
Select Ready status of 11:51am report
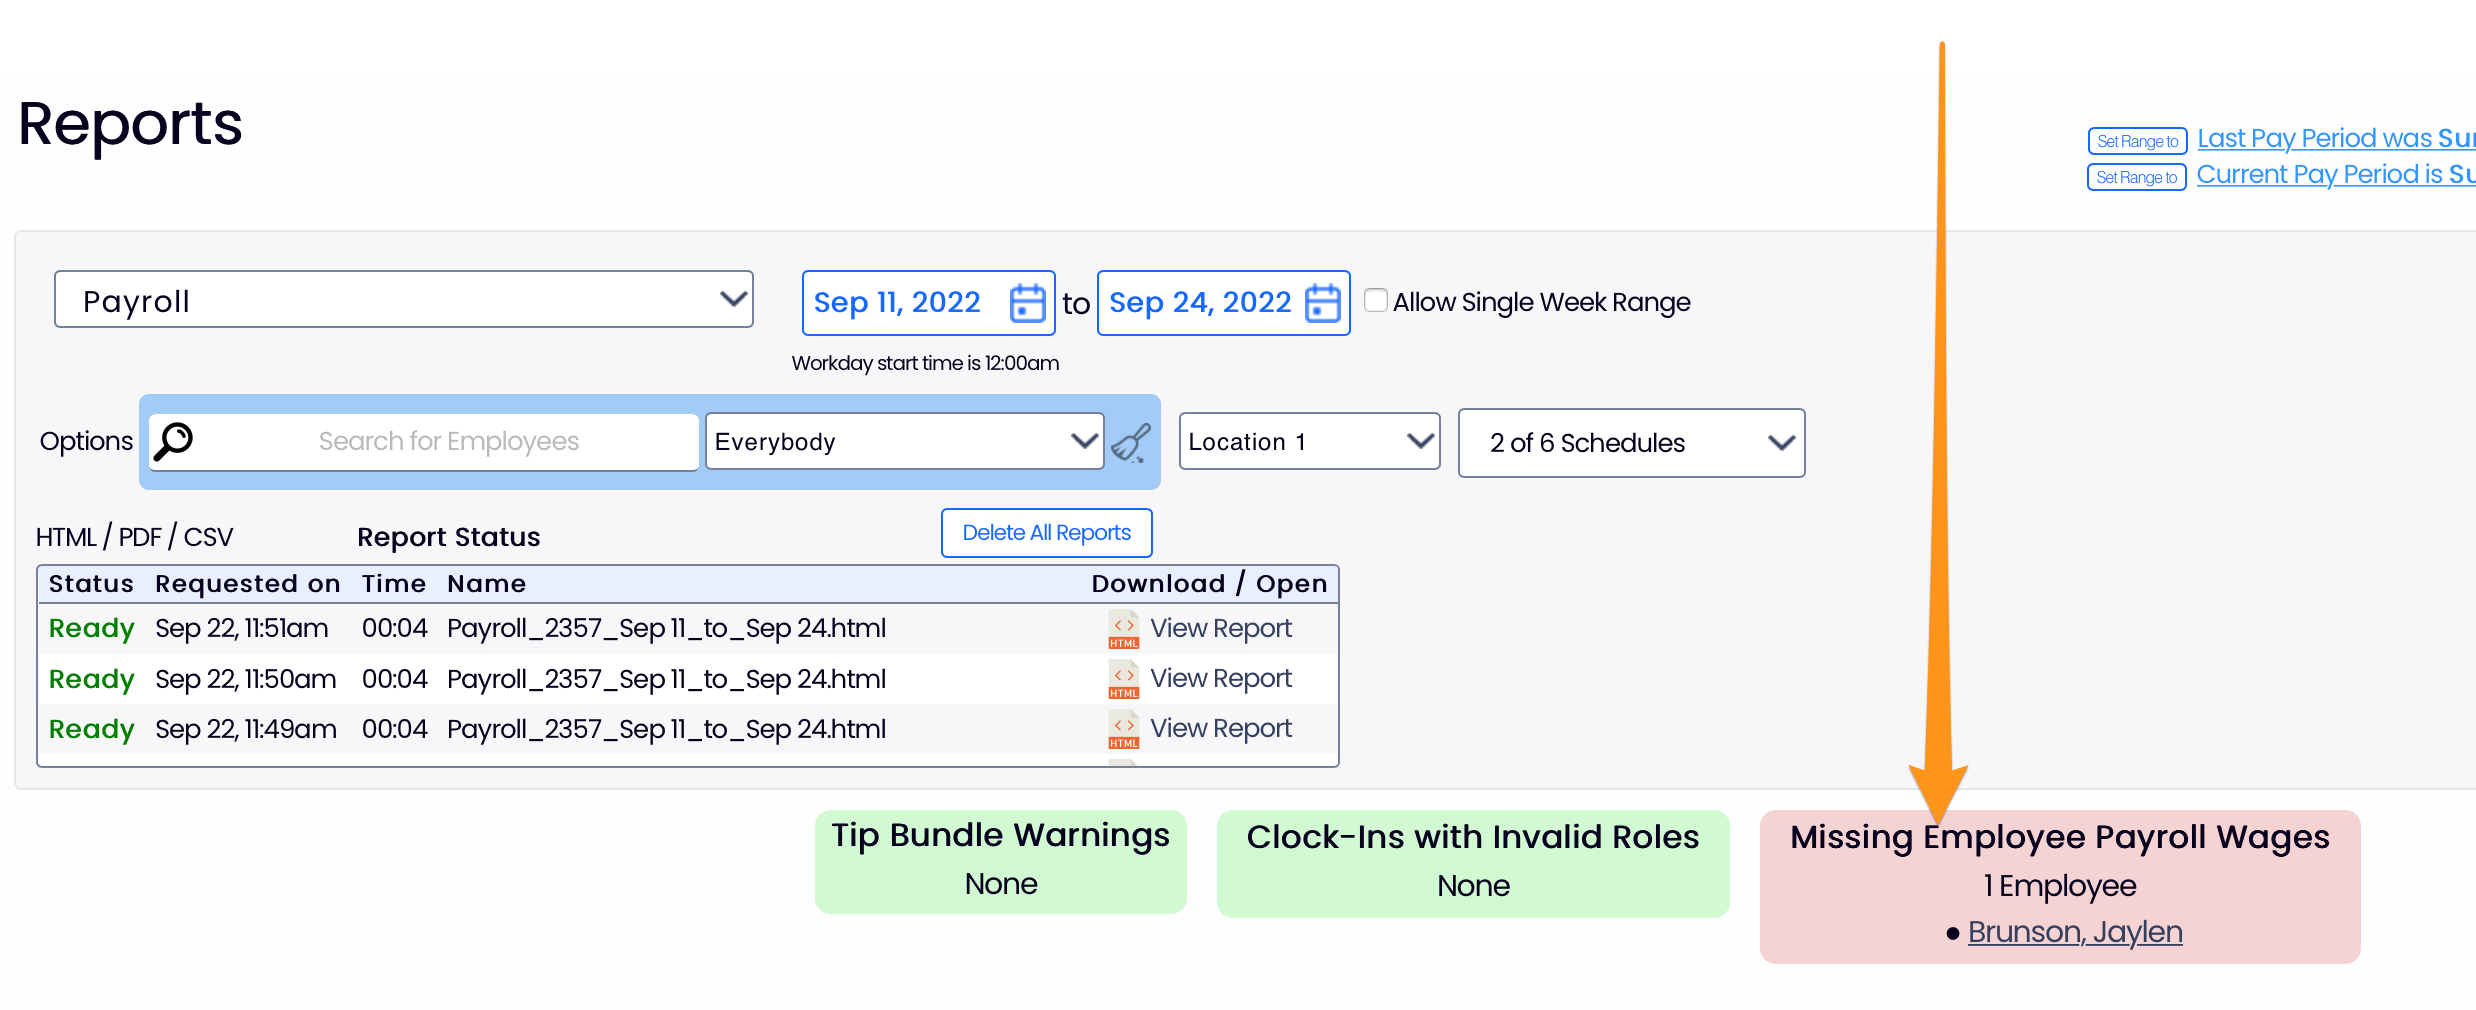[x=91, y=629]
